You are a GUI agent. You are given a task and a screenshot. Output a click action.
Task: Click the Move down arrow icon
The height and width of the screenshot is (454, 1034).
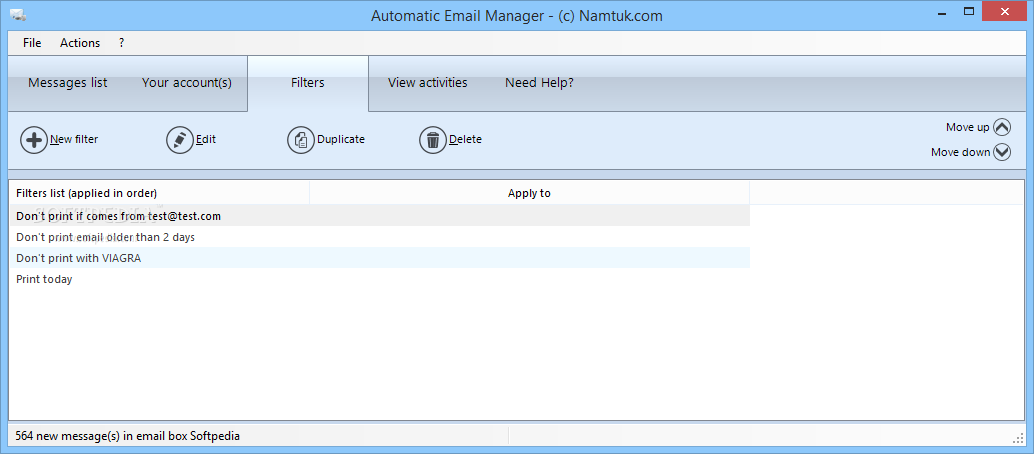(x=1002, y=152)
